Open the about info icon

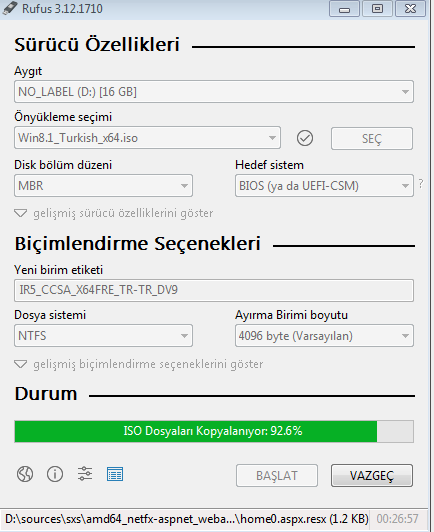[55, 474]
